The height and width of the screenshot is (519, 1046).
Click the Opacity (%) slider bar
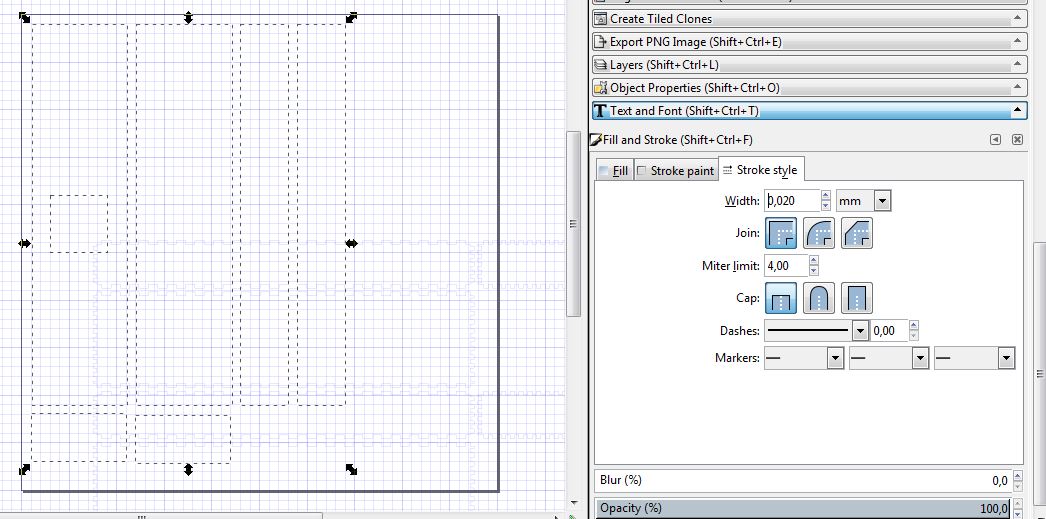tap(803, 508)
